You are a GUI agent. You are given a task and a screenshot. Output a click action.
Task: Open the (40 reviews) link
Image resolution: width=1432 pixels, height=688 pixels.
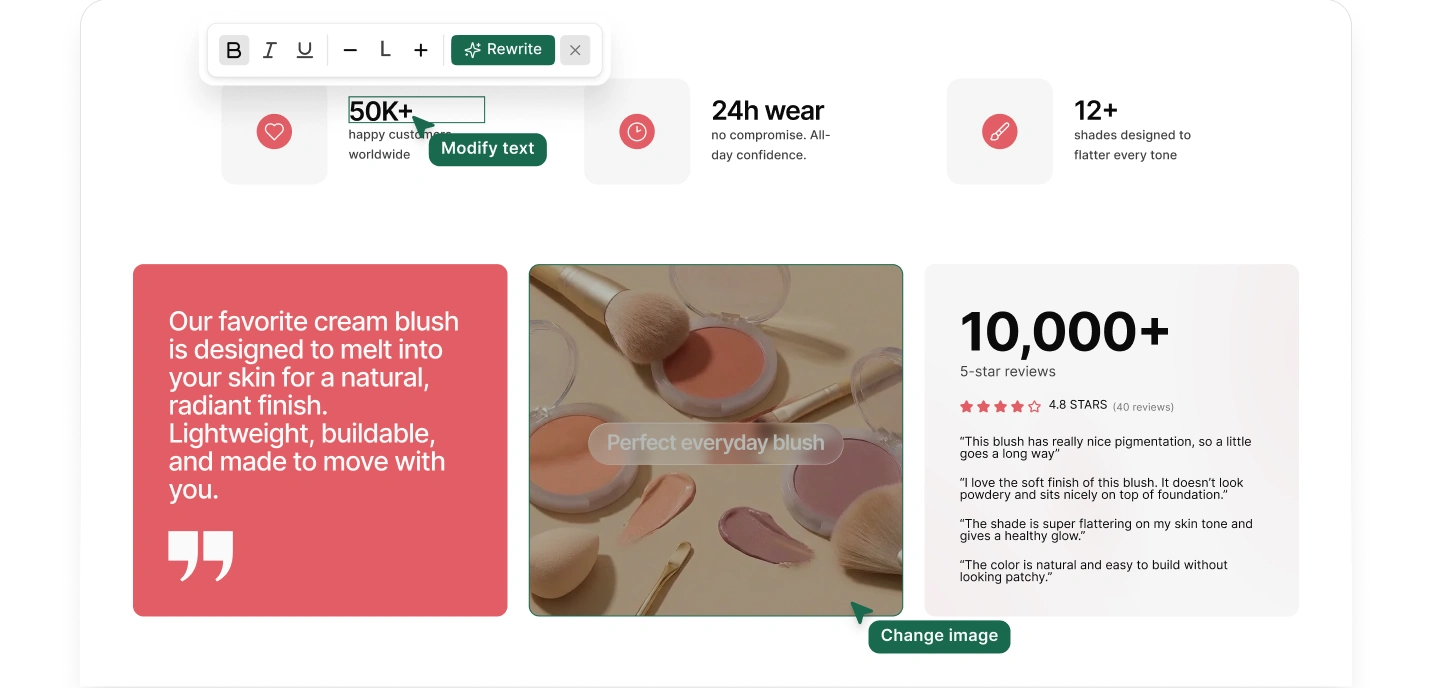click(x=1143, y=407)
